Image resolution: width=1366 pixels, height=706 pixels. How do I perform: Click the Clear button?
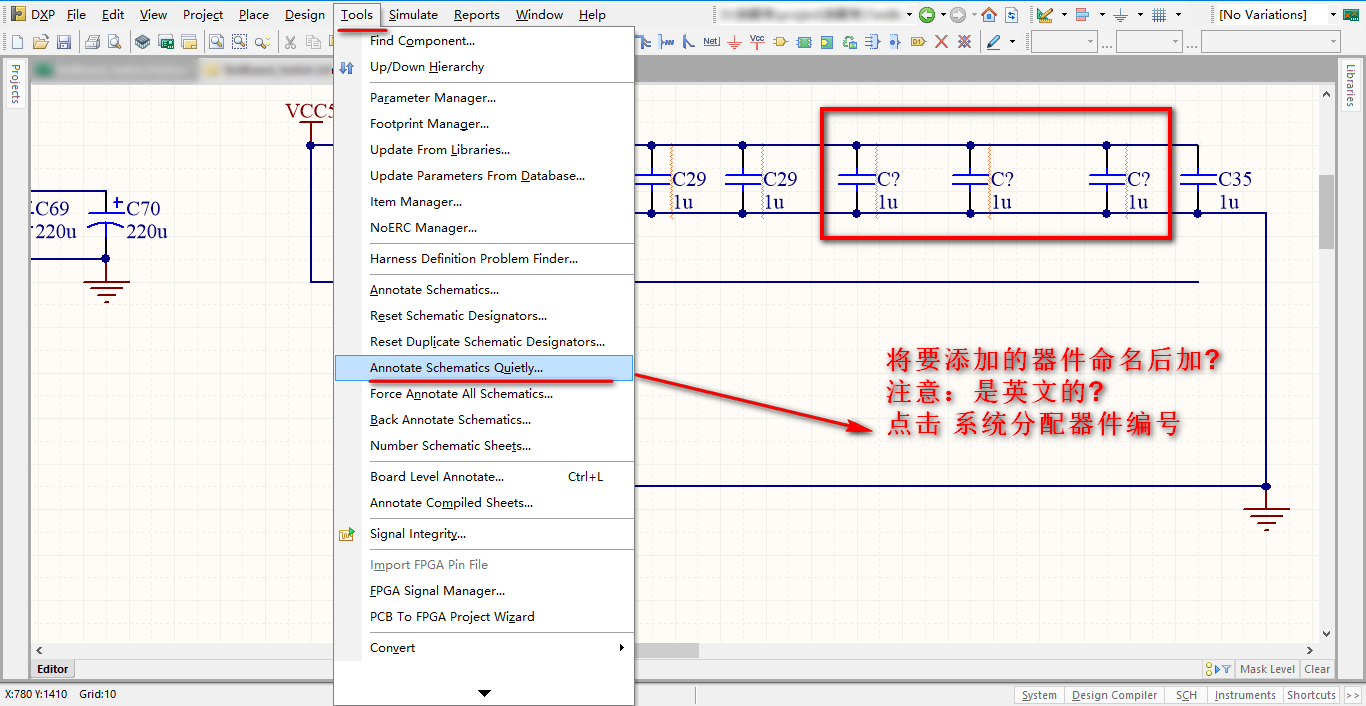pos(1317,670)
